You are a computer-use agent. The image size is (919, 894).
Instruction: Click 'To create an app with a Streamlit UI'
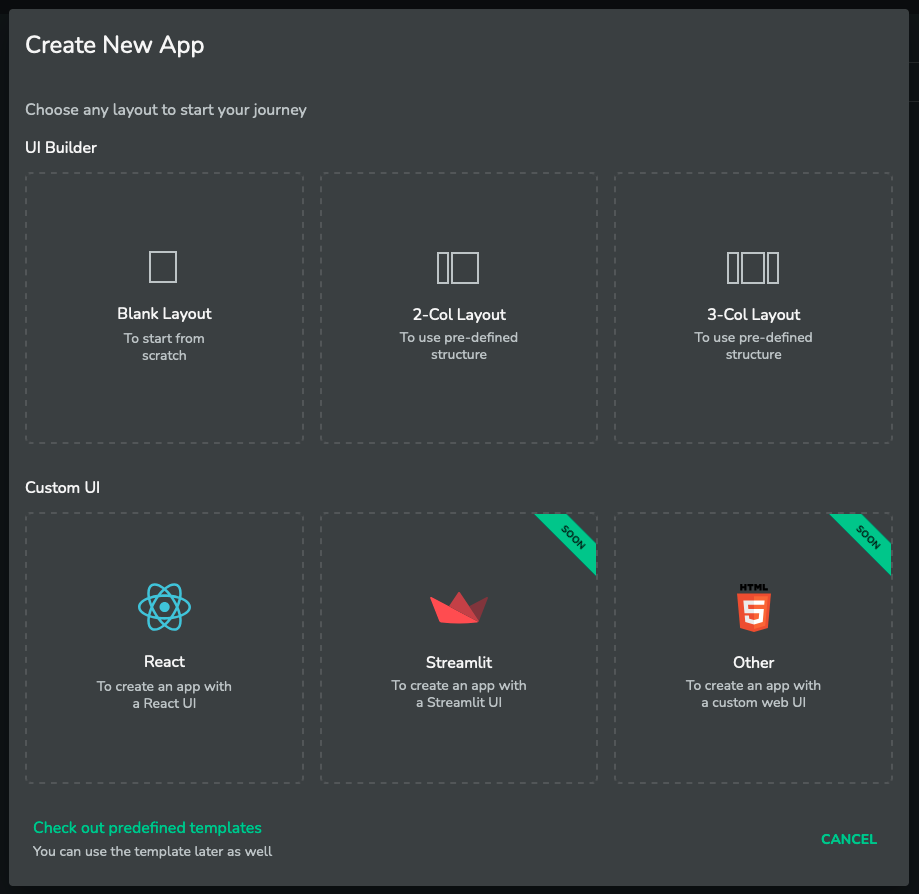click(x=459, y=694)
